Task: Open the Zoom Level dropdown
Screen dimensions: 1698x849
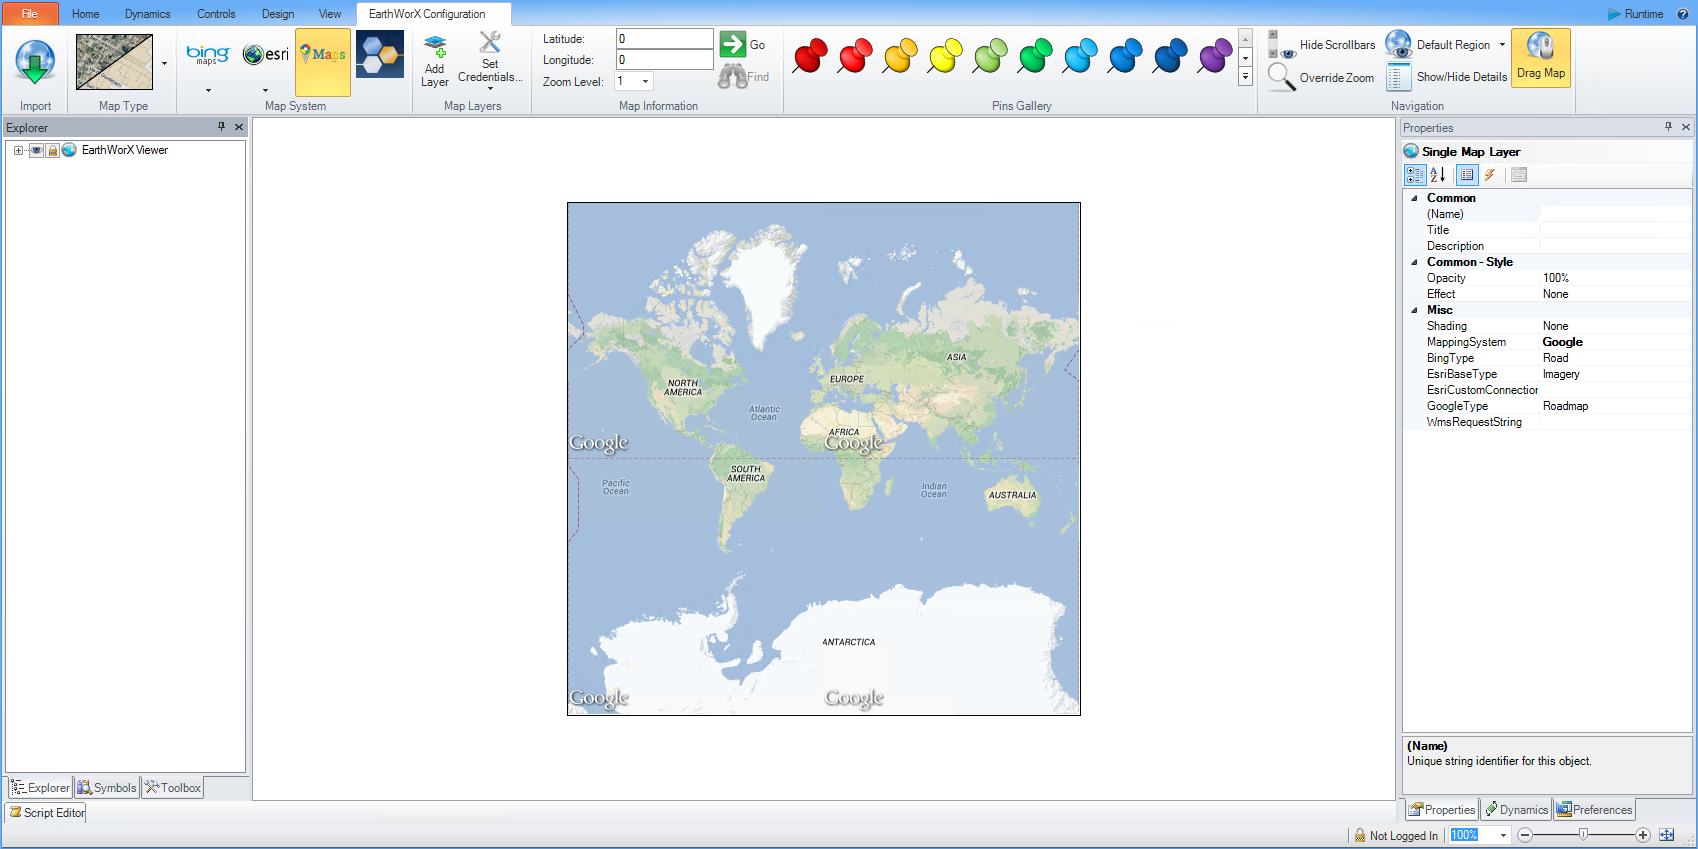Action: pyautogui.click(x=645, y=82)
